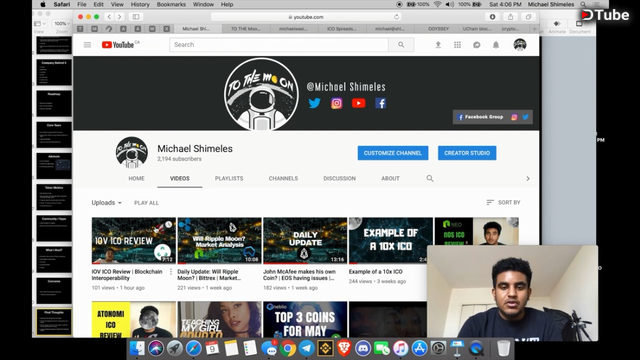Go back in Safari

109,17
